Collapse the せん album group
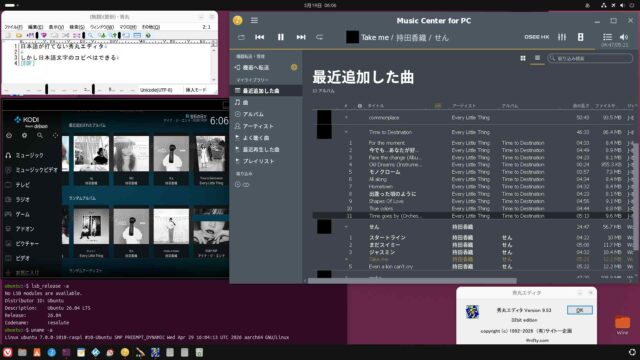 click(347, 227)
